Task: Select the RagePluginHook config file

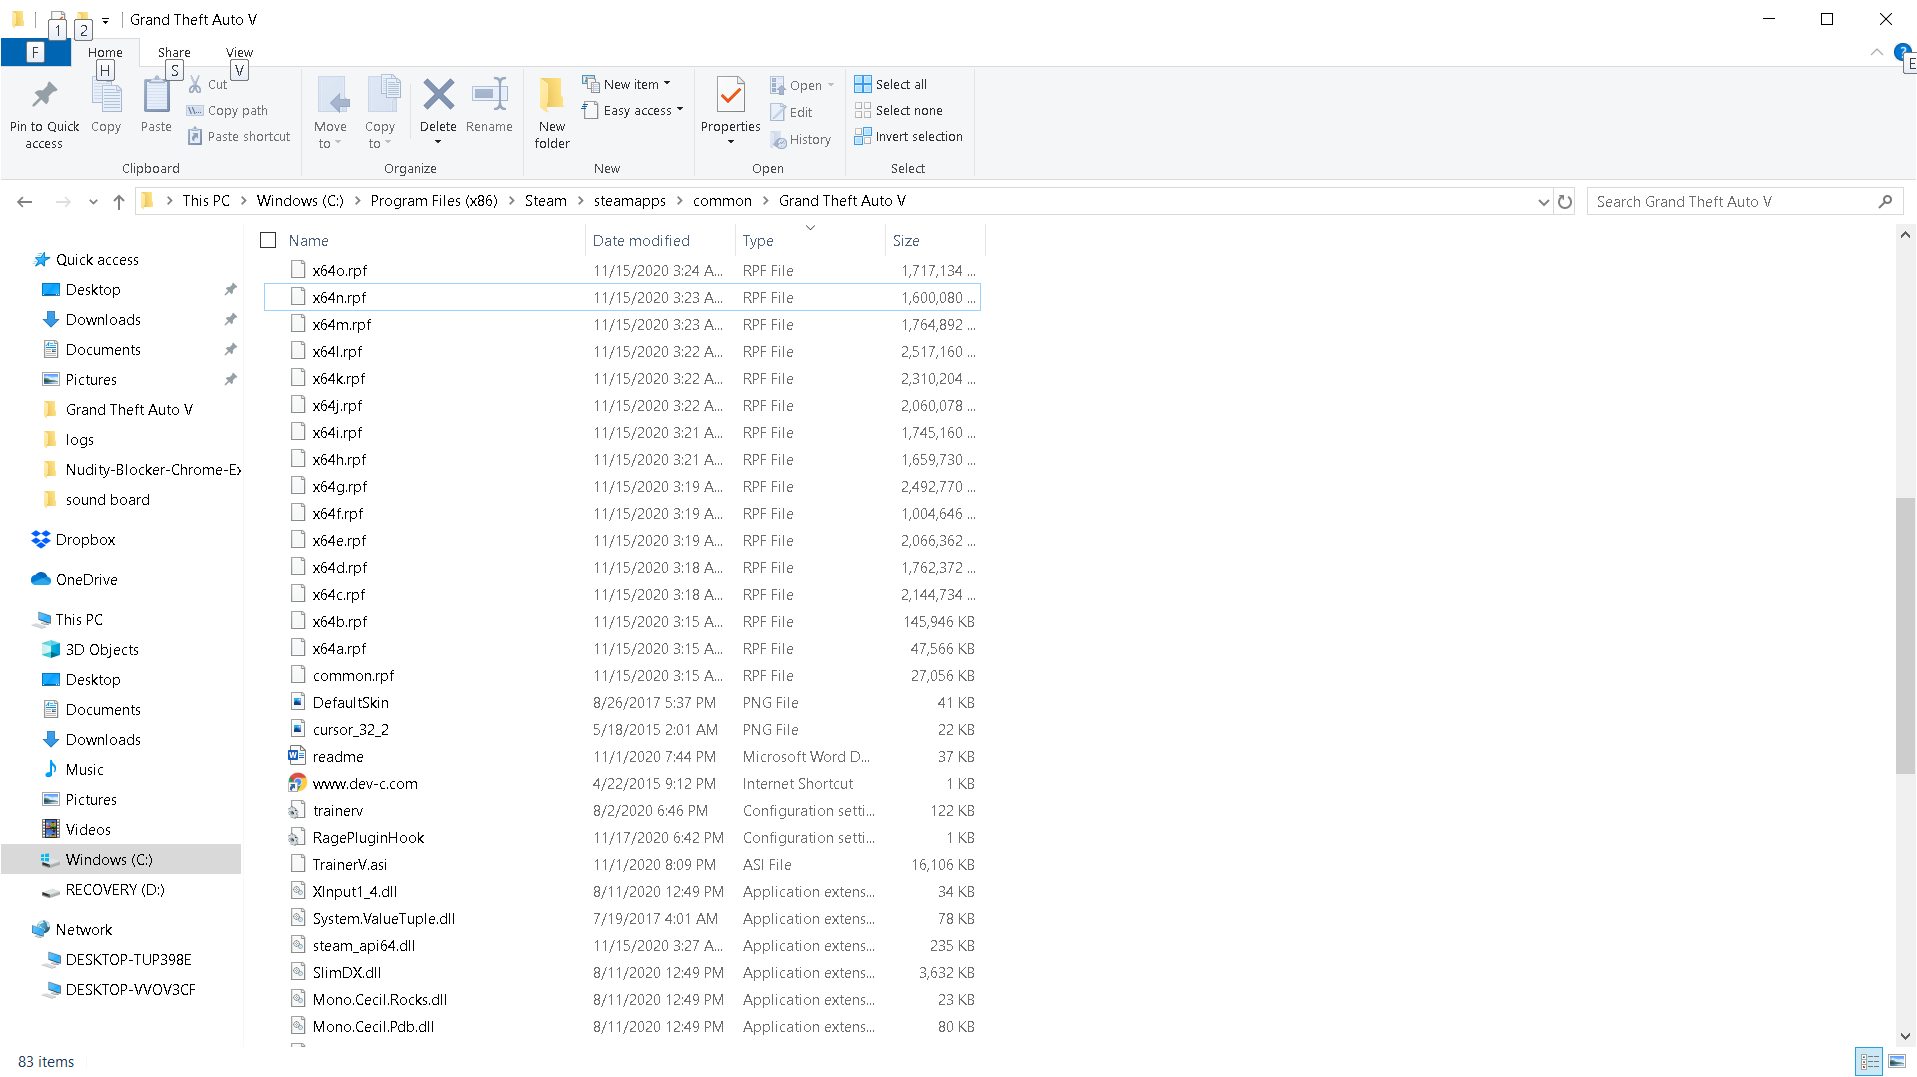Action: pos(622,837)
